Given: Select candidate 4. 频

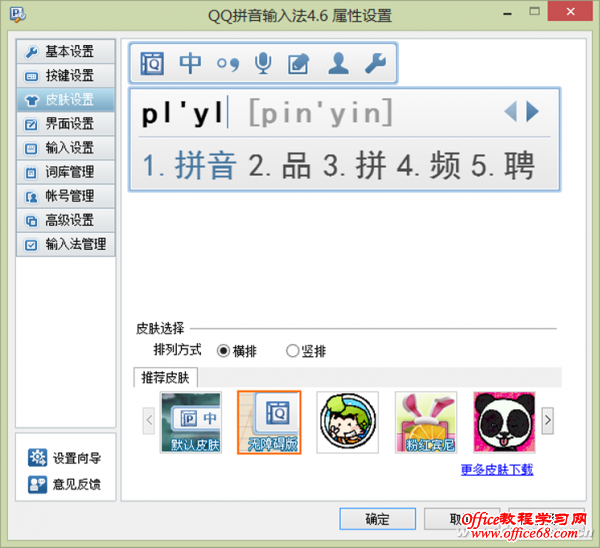Looking at the screenshot, I should (429, 166).
